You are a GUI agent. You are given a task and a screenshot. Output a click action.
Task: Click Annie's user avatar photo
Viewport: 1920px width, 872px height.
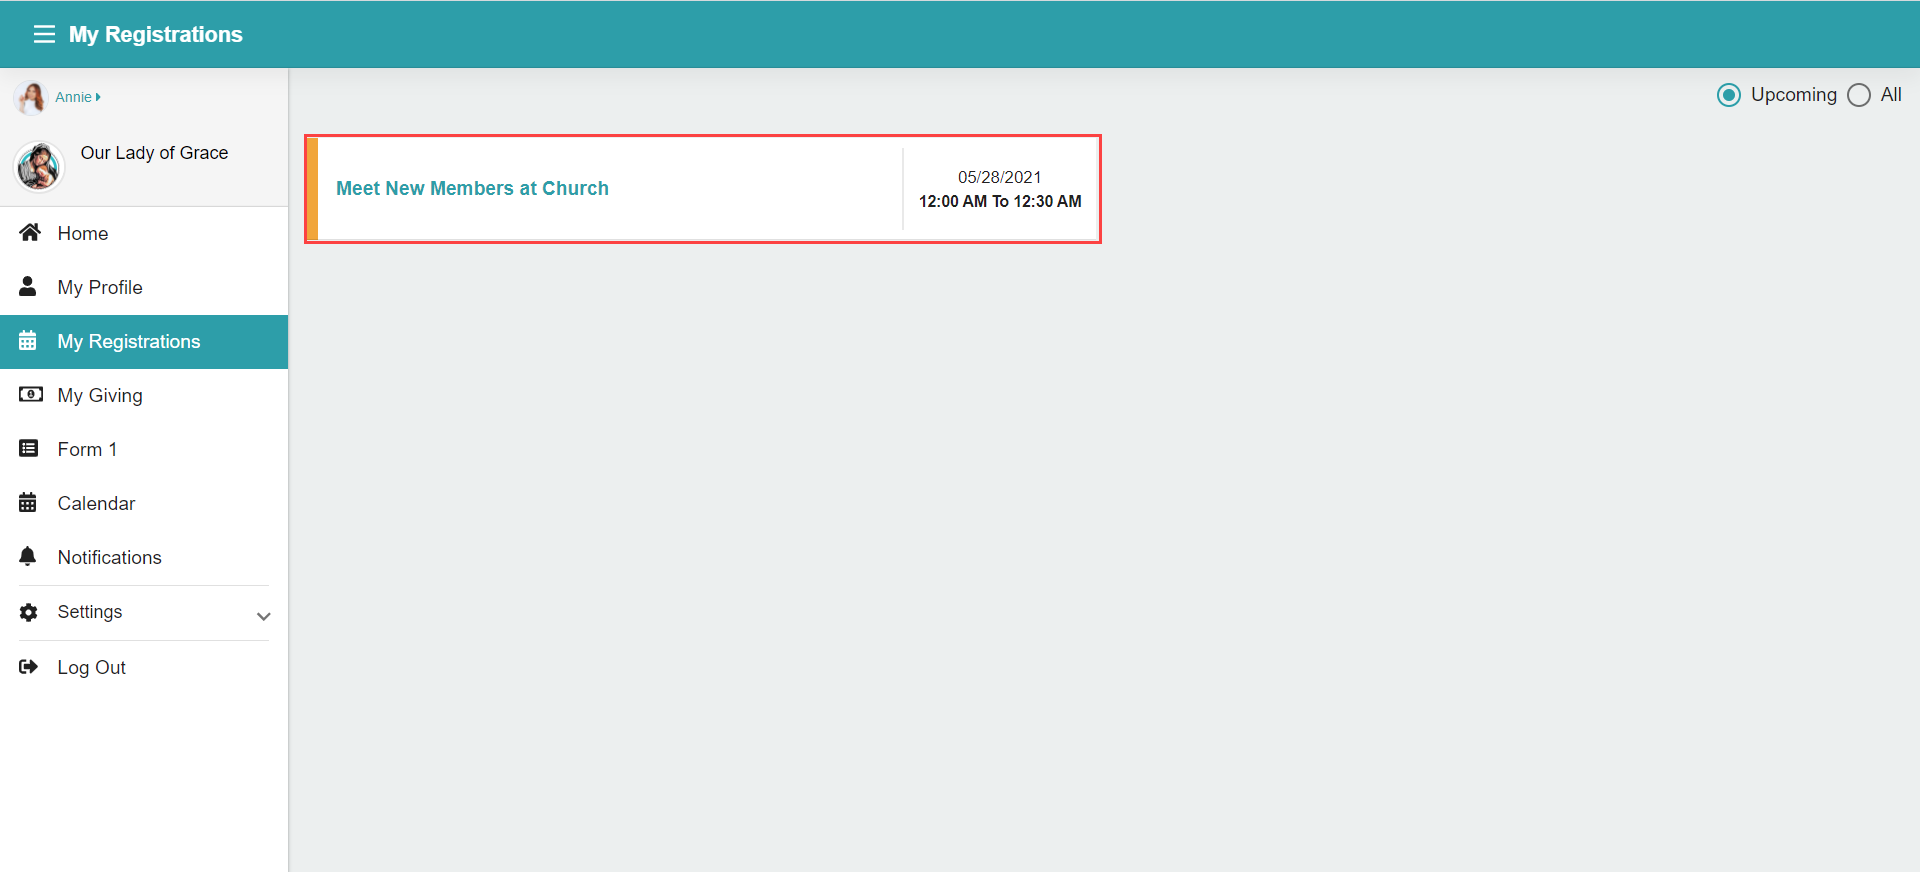point(31,97)
